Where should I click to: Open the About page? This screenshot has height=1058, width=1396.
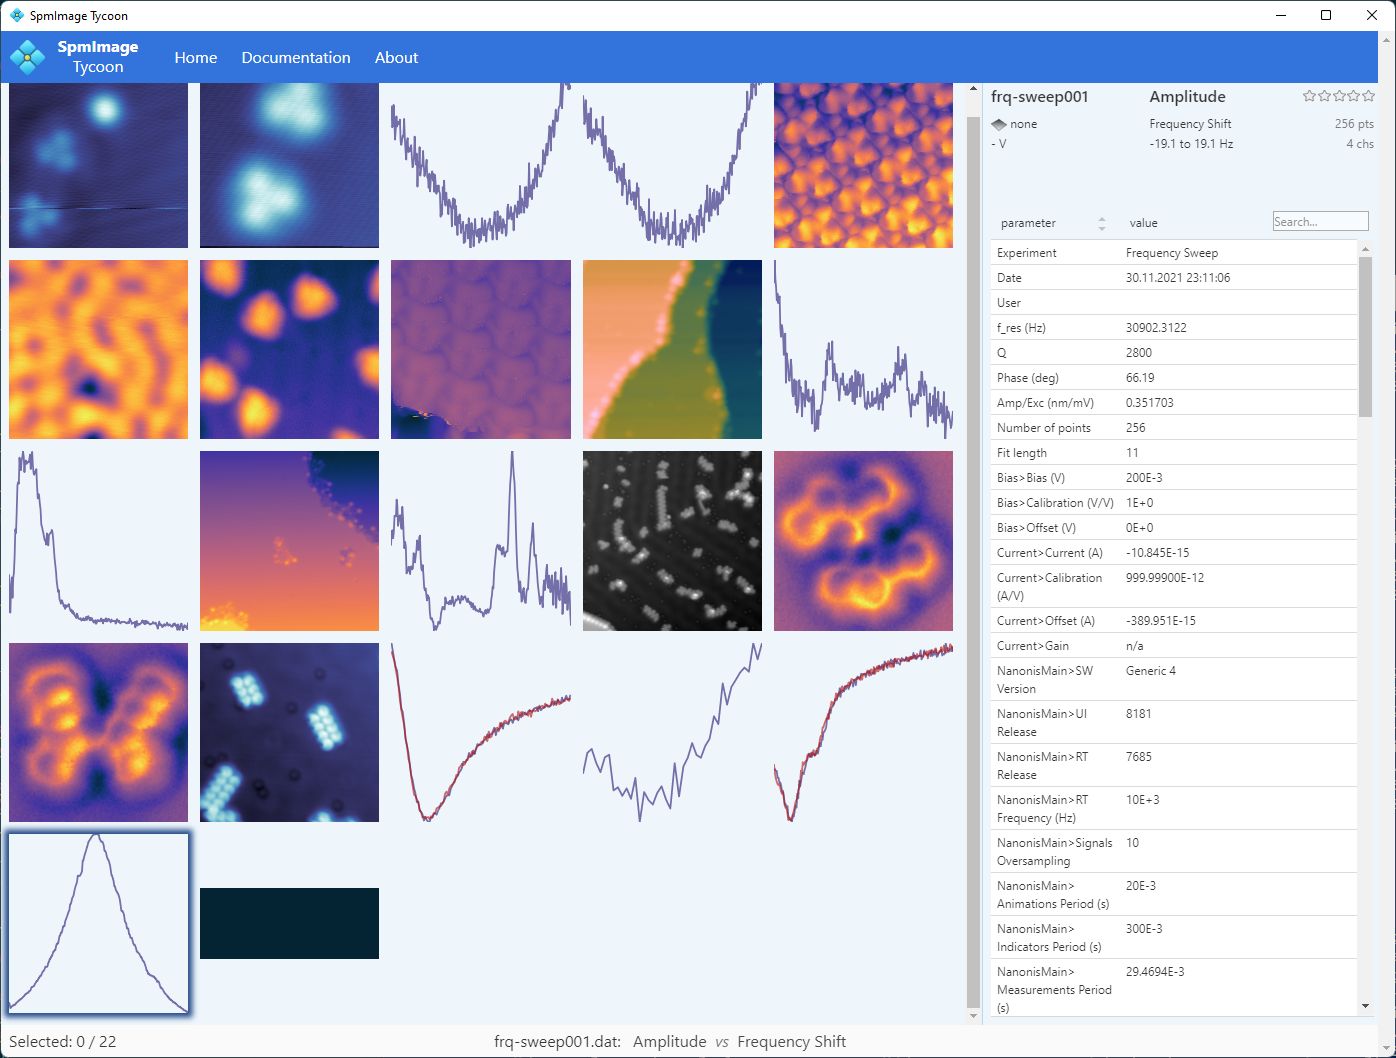396,58
